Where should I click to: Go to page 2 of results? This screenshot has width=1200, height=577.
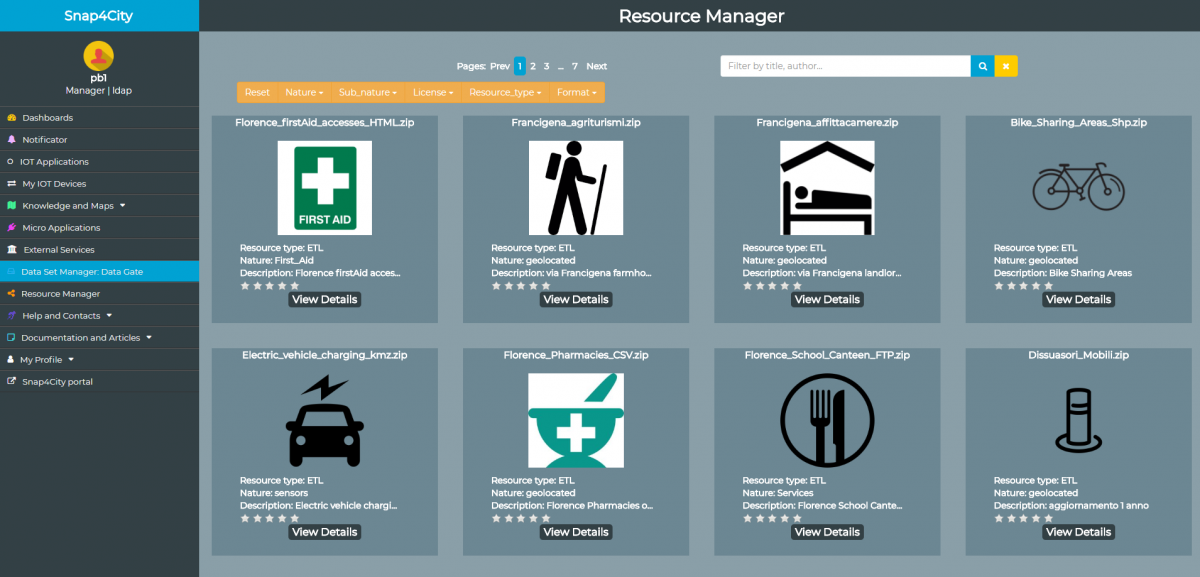coord(533,66)
